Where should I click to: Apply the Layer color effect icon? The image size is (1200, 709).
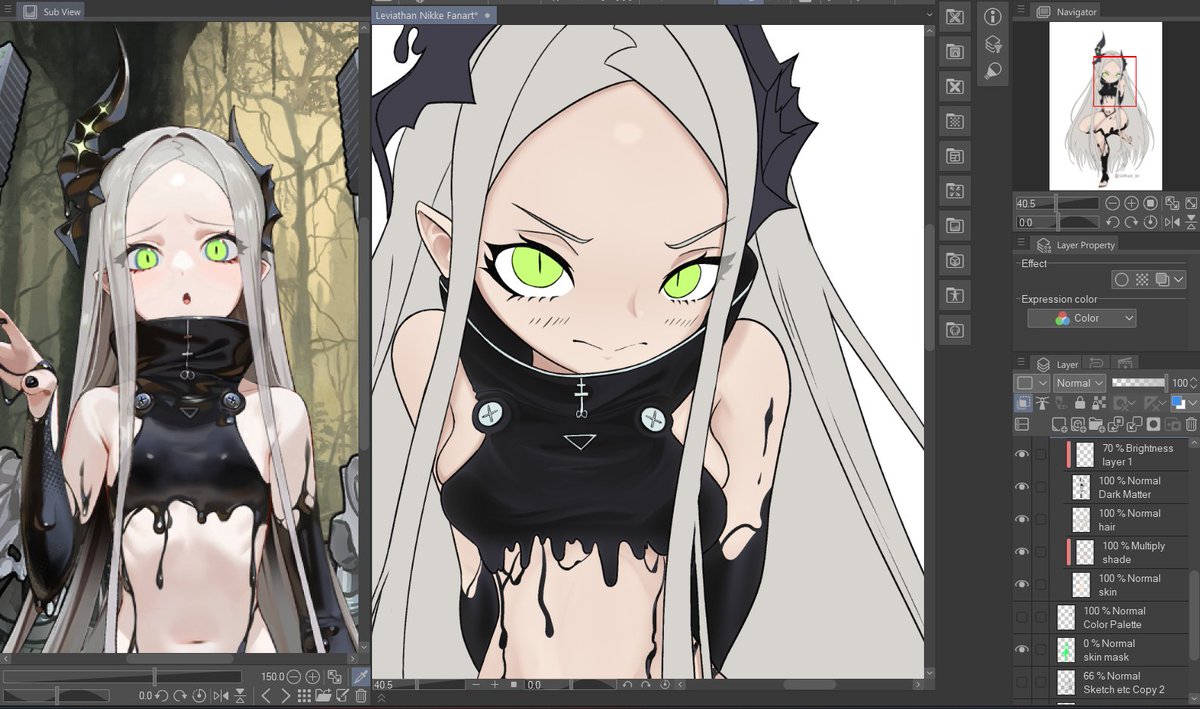(x=1162, y=280)
